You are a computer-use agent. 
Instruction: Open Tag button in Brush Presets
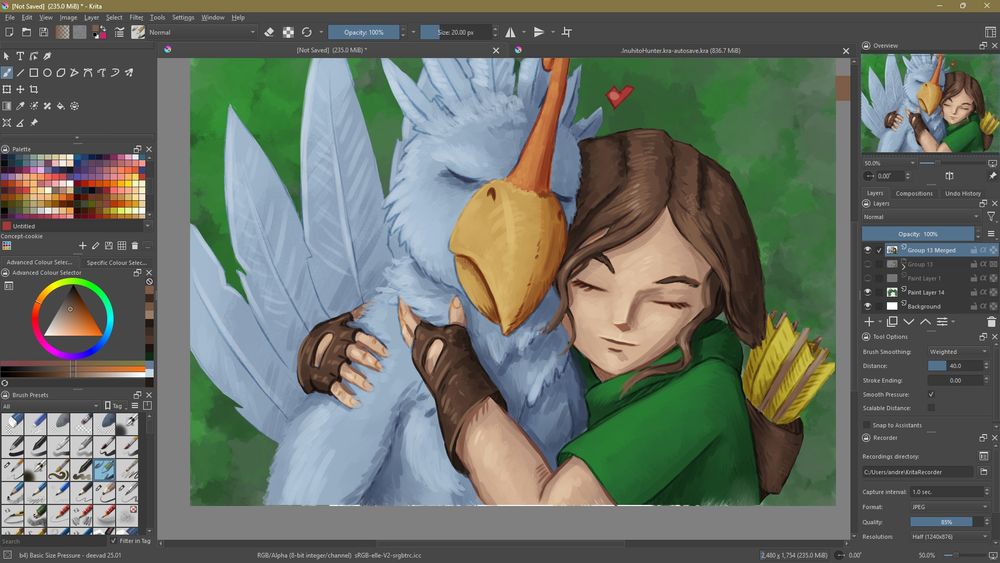(114, 406)
